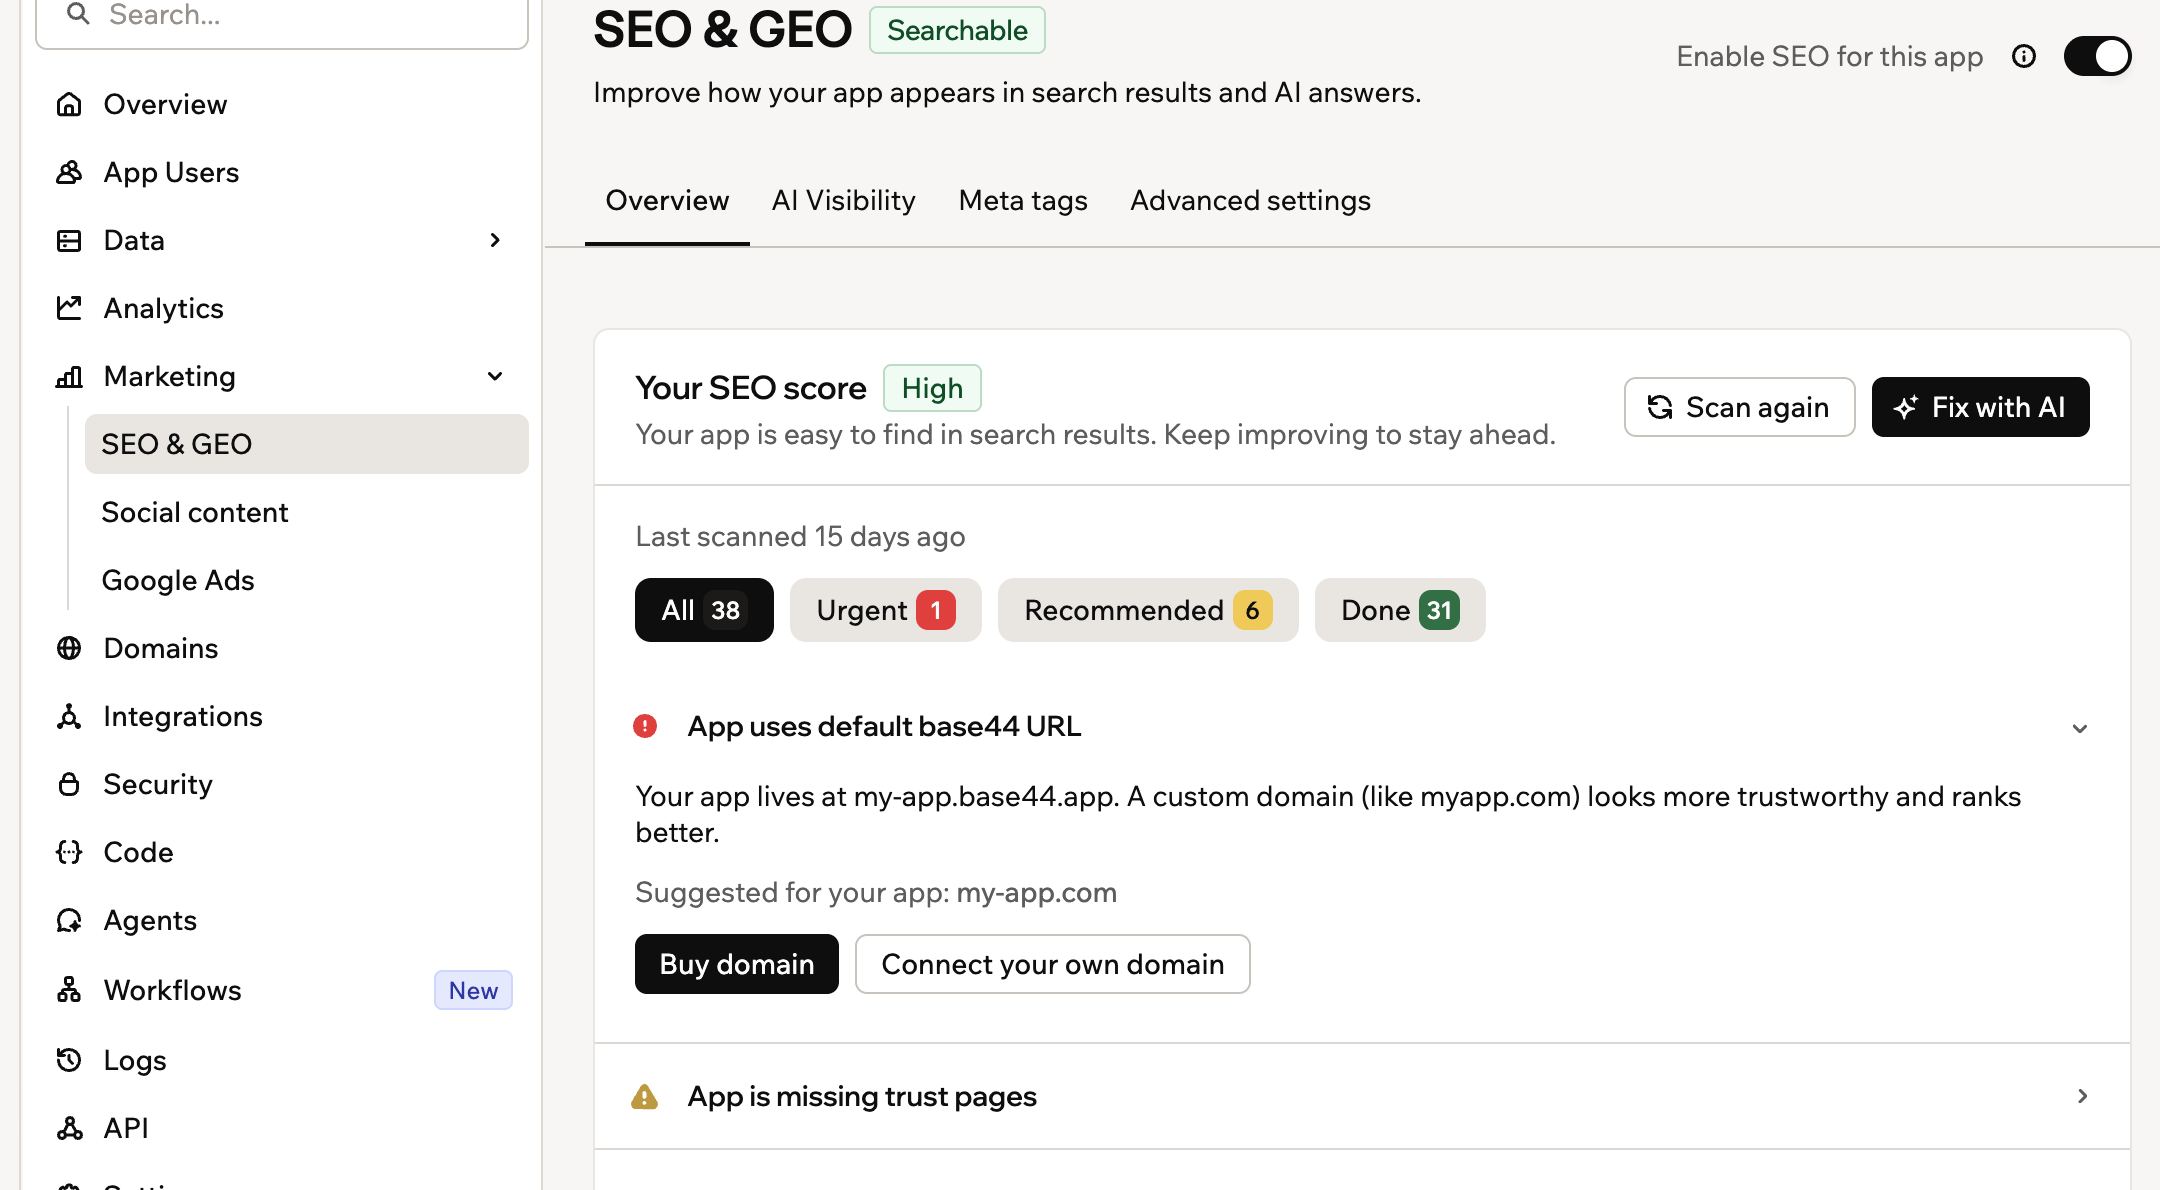Click the Security lock icon

[x=69, y=784]
